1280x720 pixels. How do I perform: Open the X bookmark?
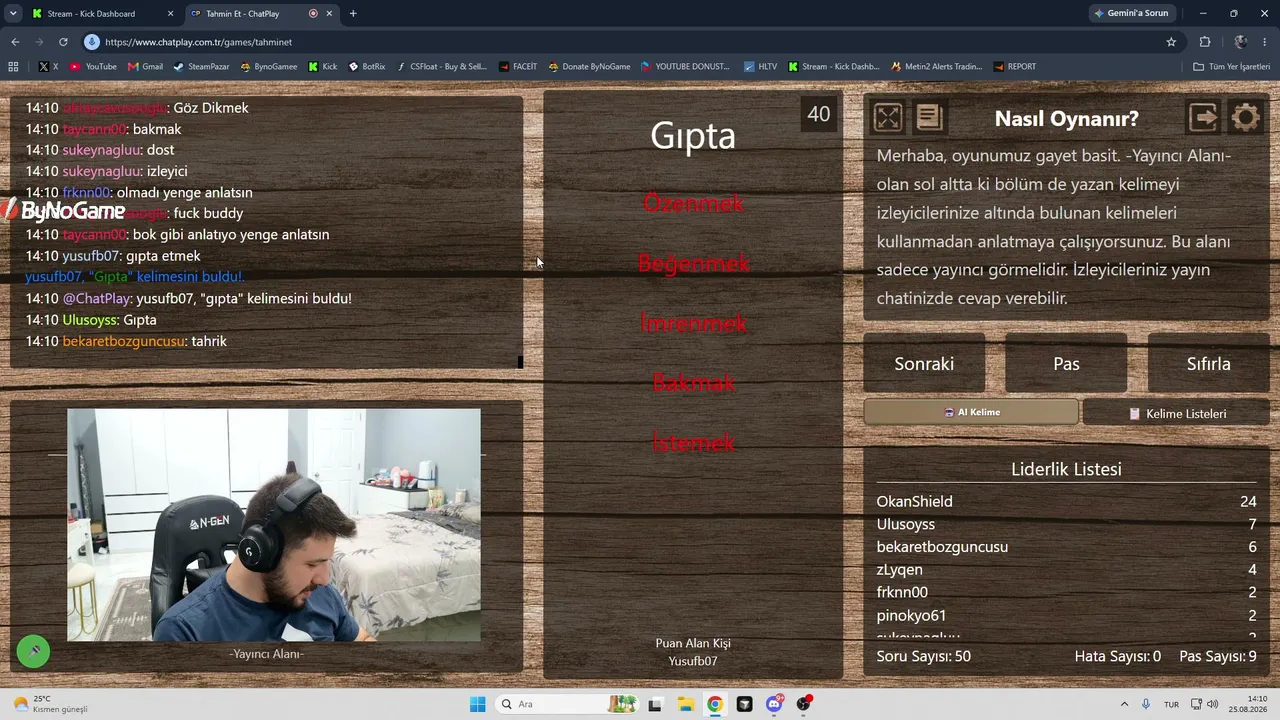click(48, 67)
